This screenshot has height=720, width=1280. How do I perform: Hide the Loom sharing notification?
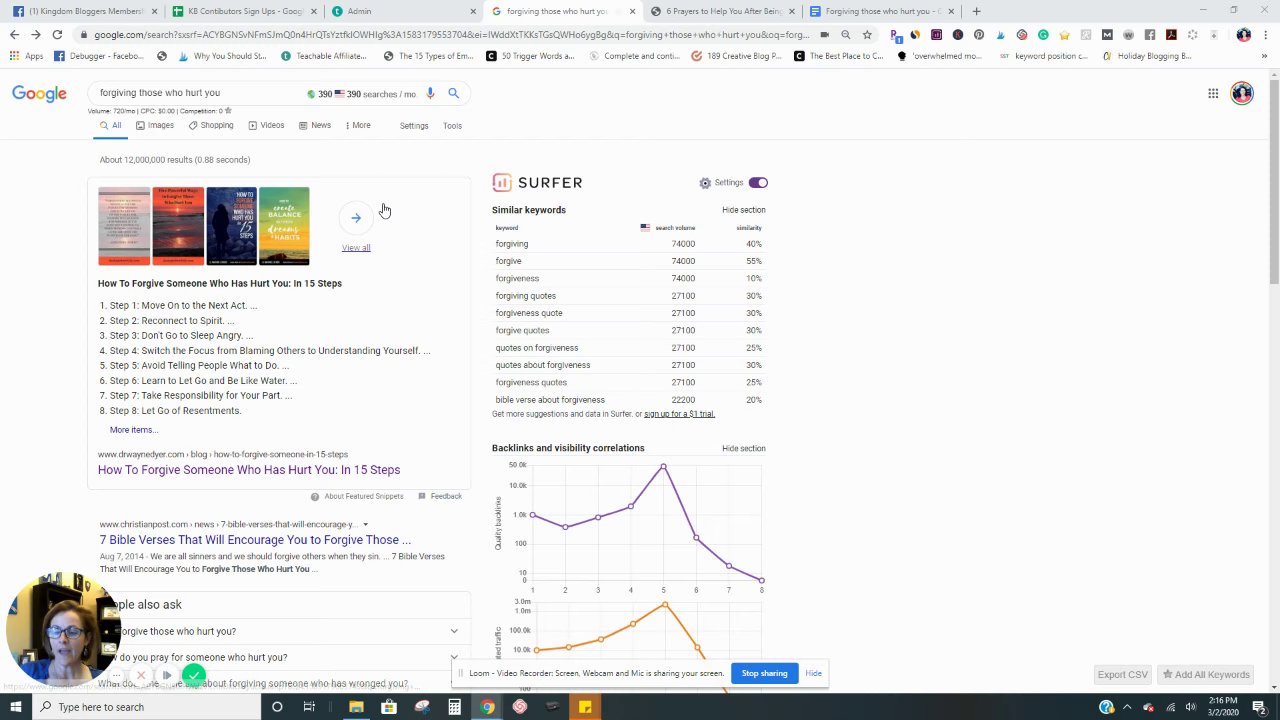coord(814,673)
